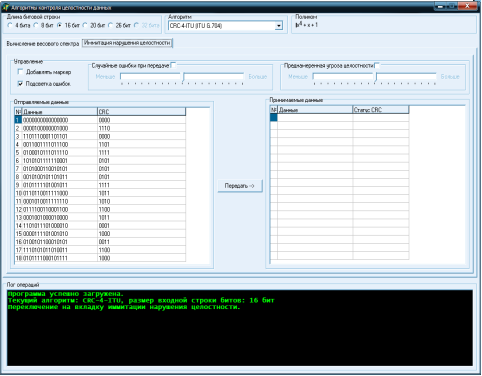
Task: Select data cell in sent row 3
Action: [60, 136]
